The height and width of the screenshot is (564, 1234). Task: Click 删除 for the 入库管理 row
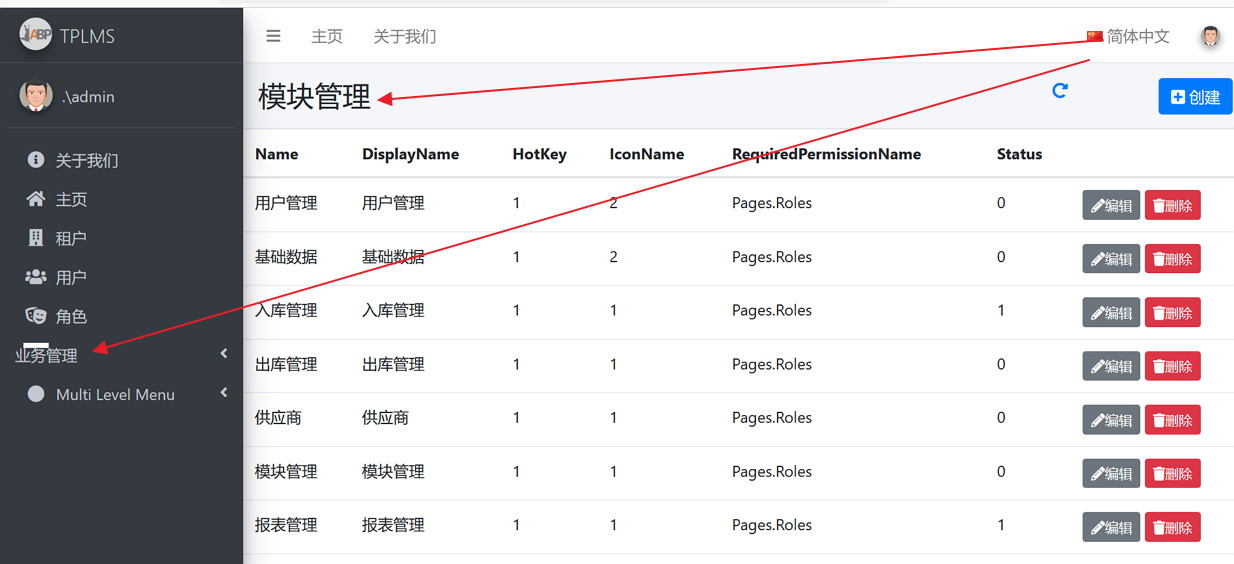click(x=1172, y=313)
